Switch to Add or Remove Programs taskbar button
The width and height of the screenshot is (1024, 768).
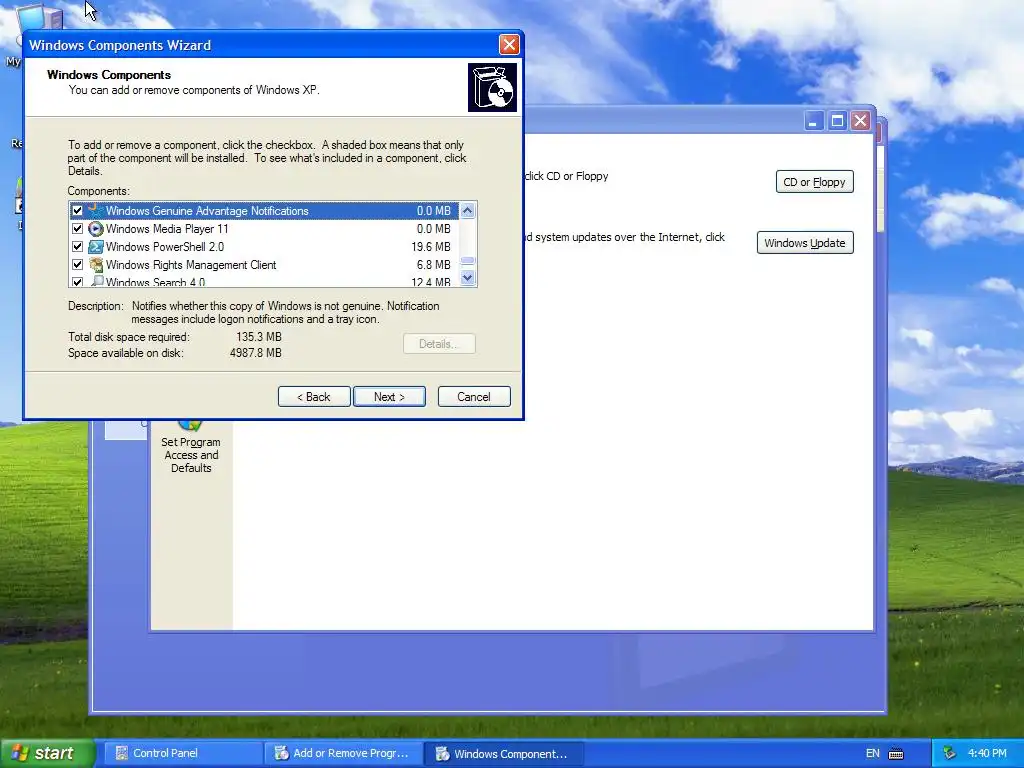click(x=343, y=754)
